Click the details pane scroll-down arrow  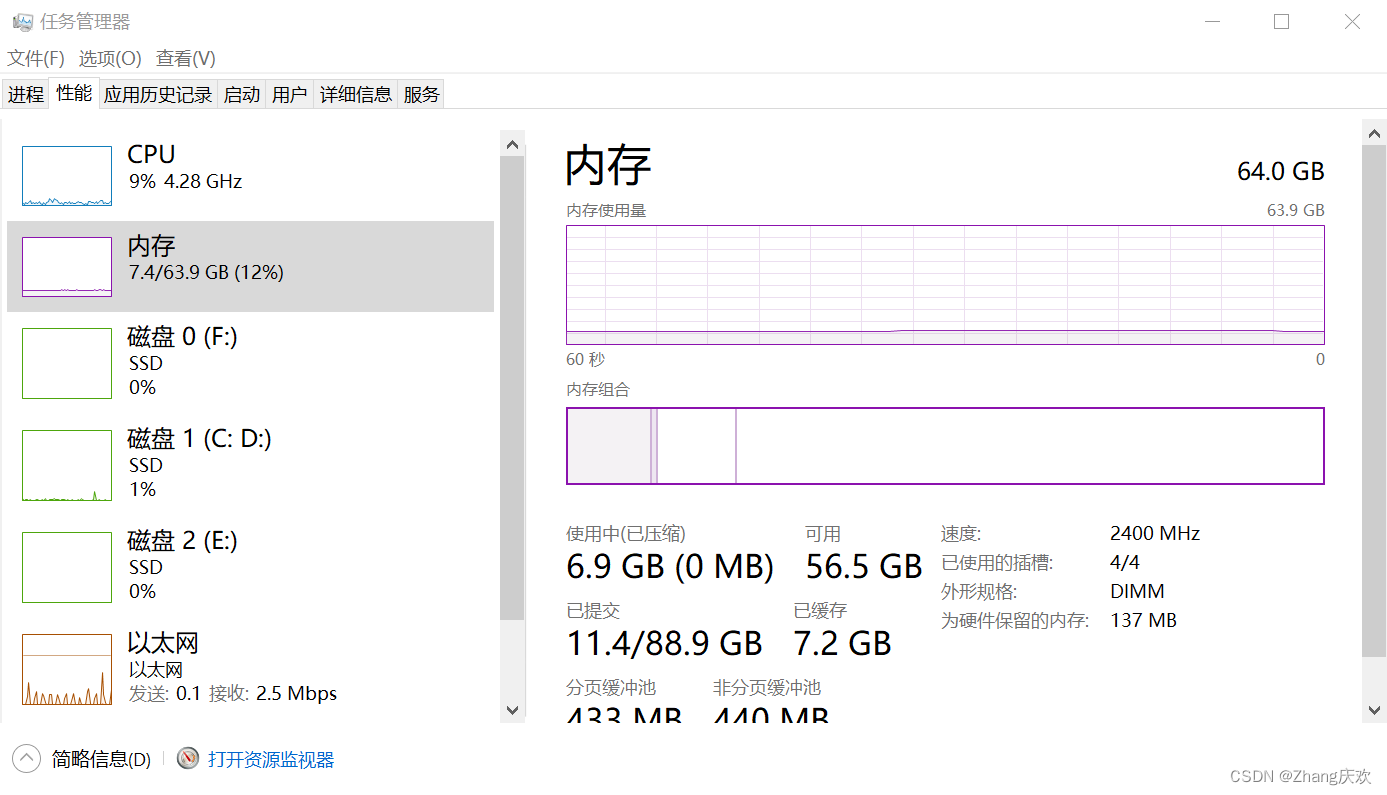[x=1375, y=710]
